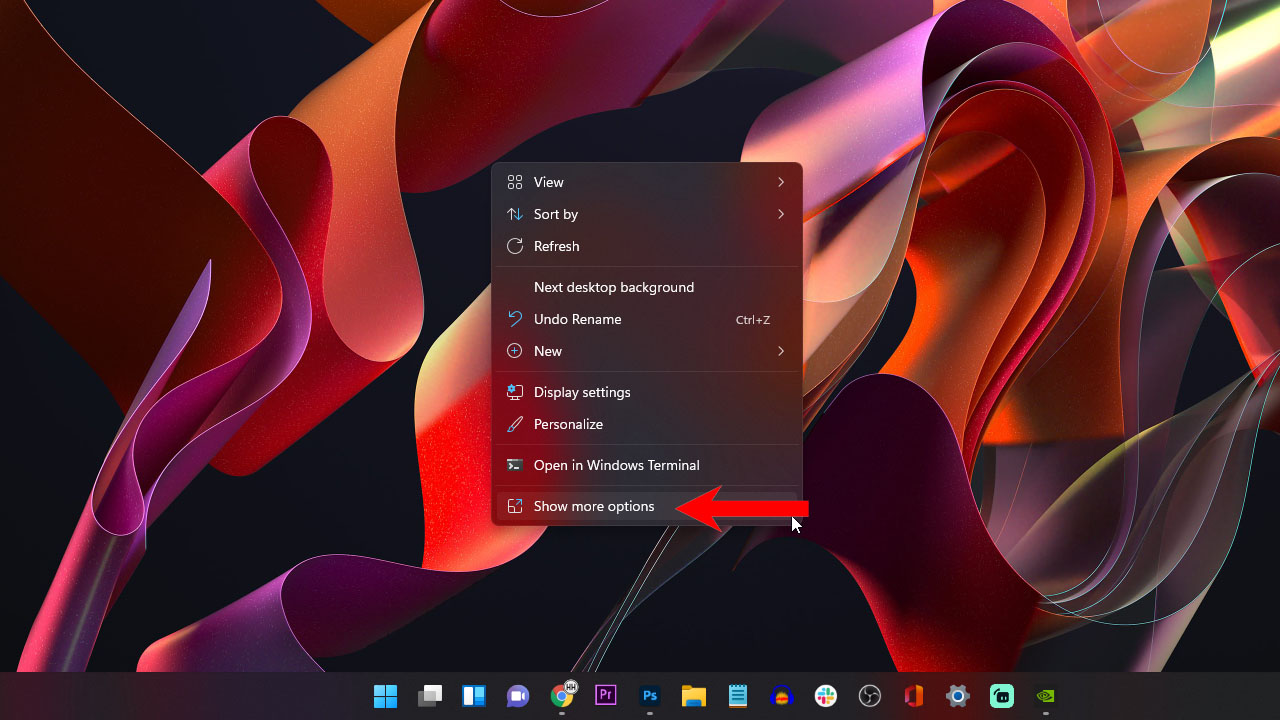Open Windows Settings from the taskbar
The height and width of the screenshot is (720, 1280).
pyautogui.click(x=957, y=695)
